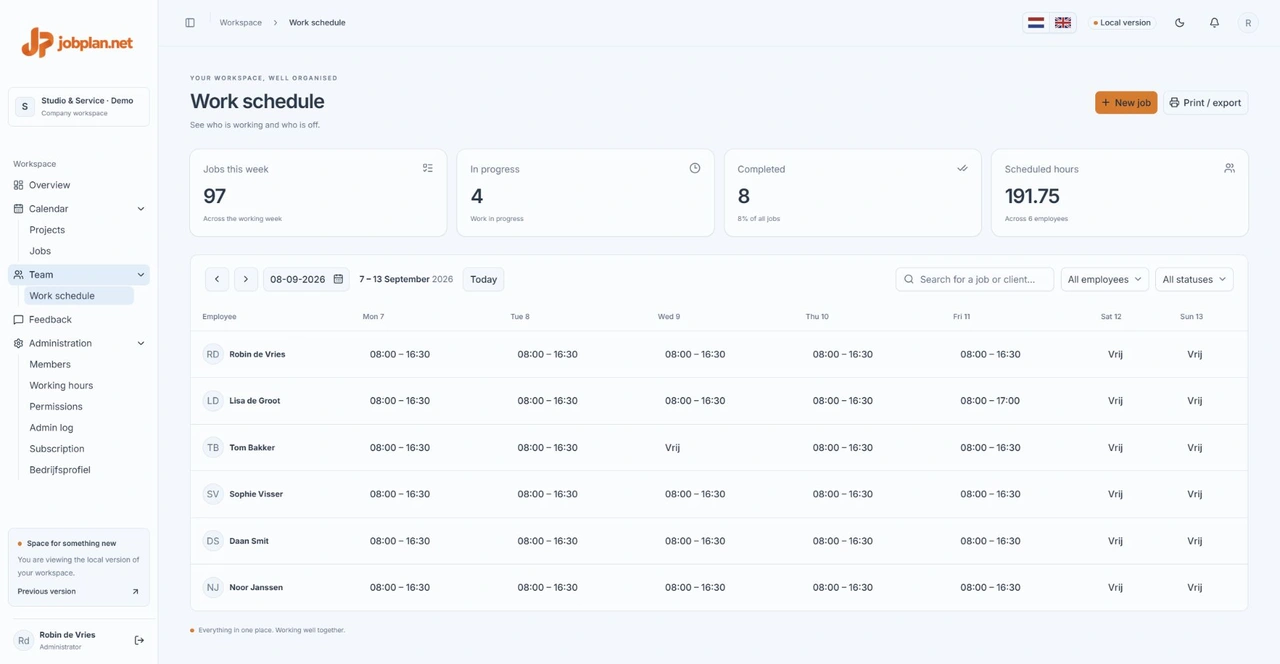Click Robin de Vries Monday shift cell
Image resolution: width=1280 pixels, height=664 pixels.
point(400,354)
